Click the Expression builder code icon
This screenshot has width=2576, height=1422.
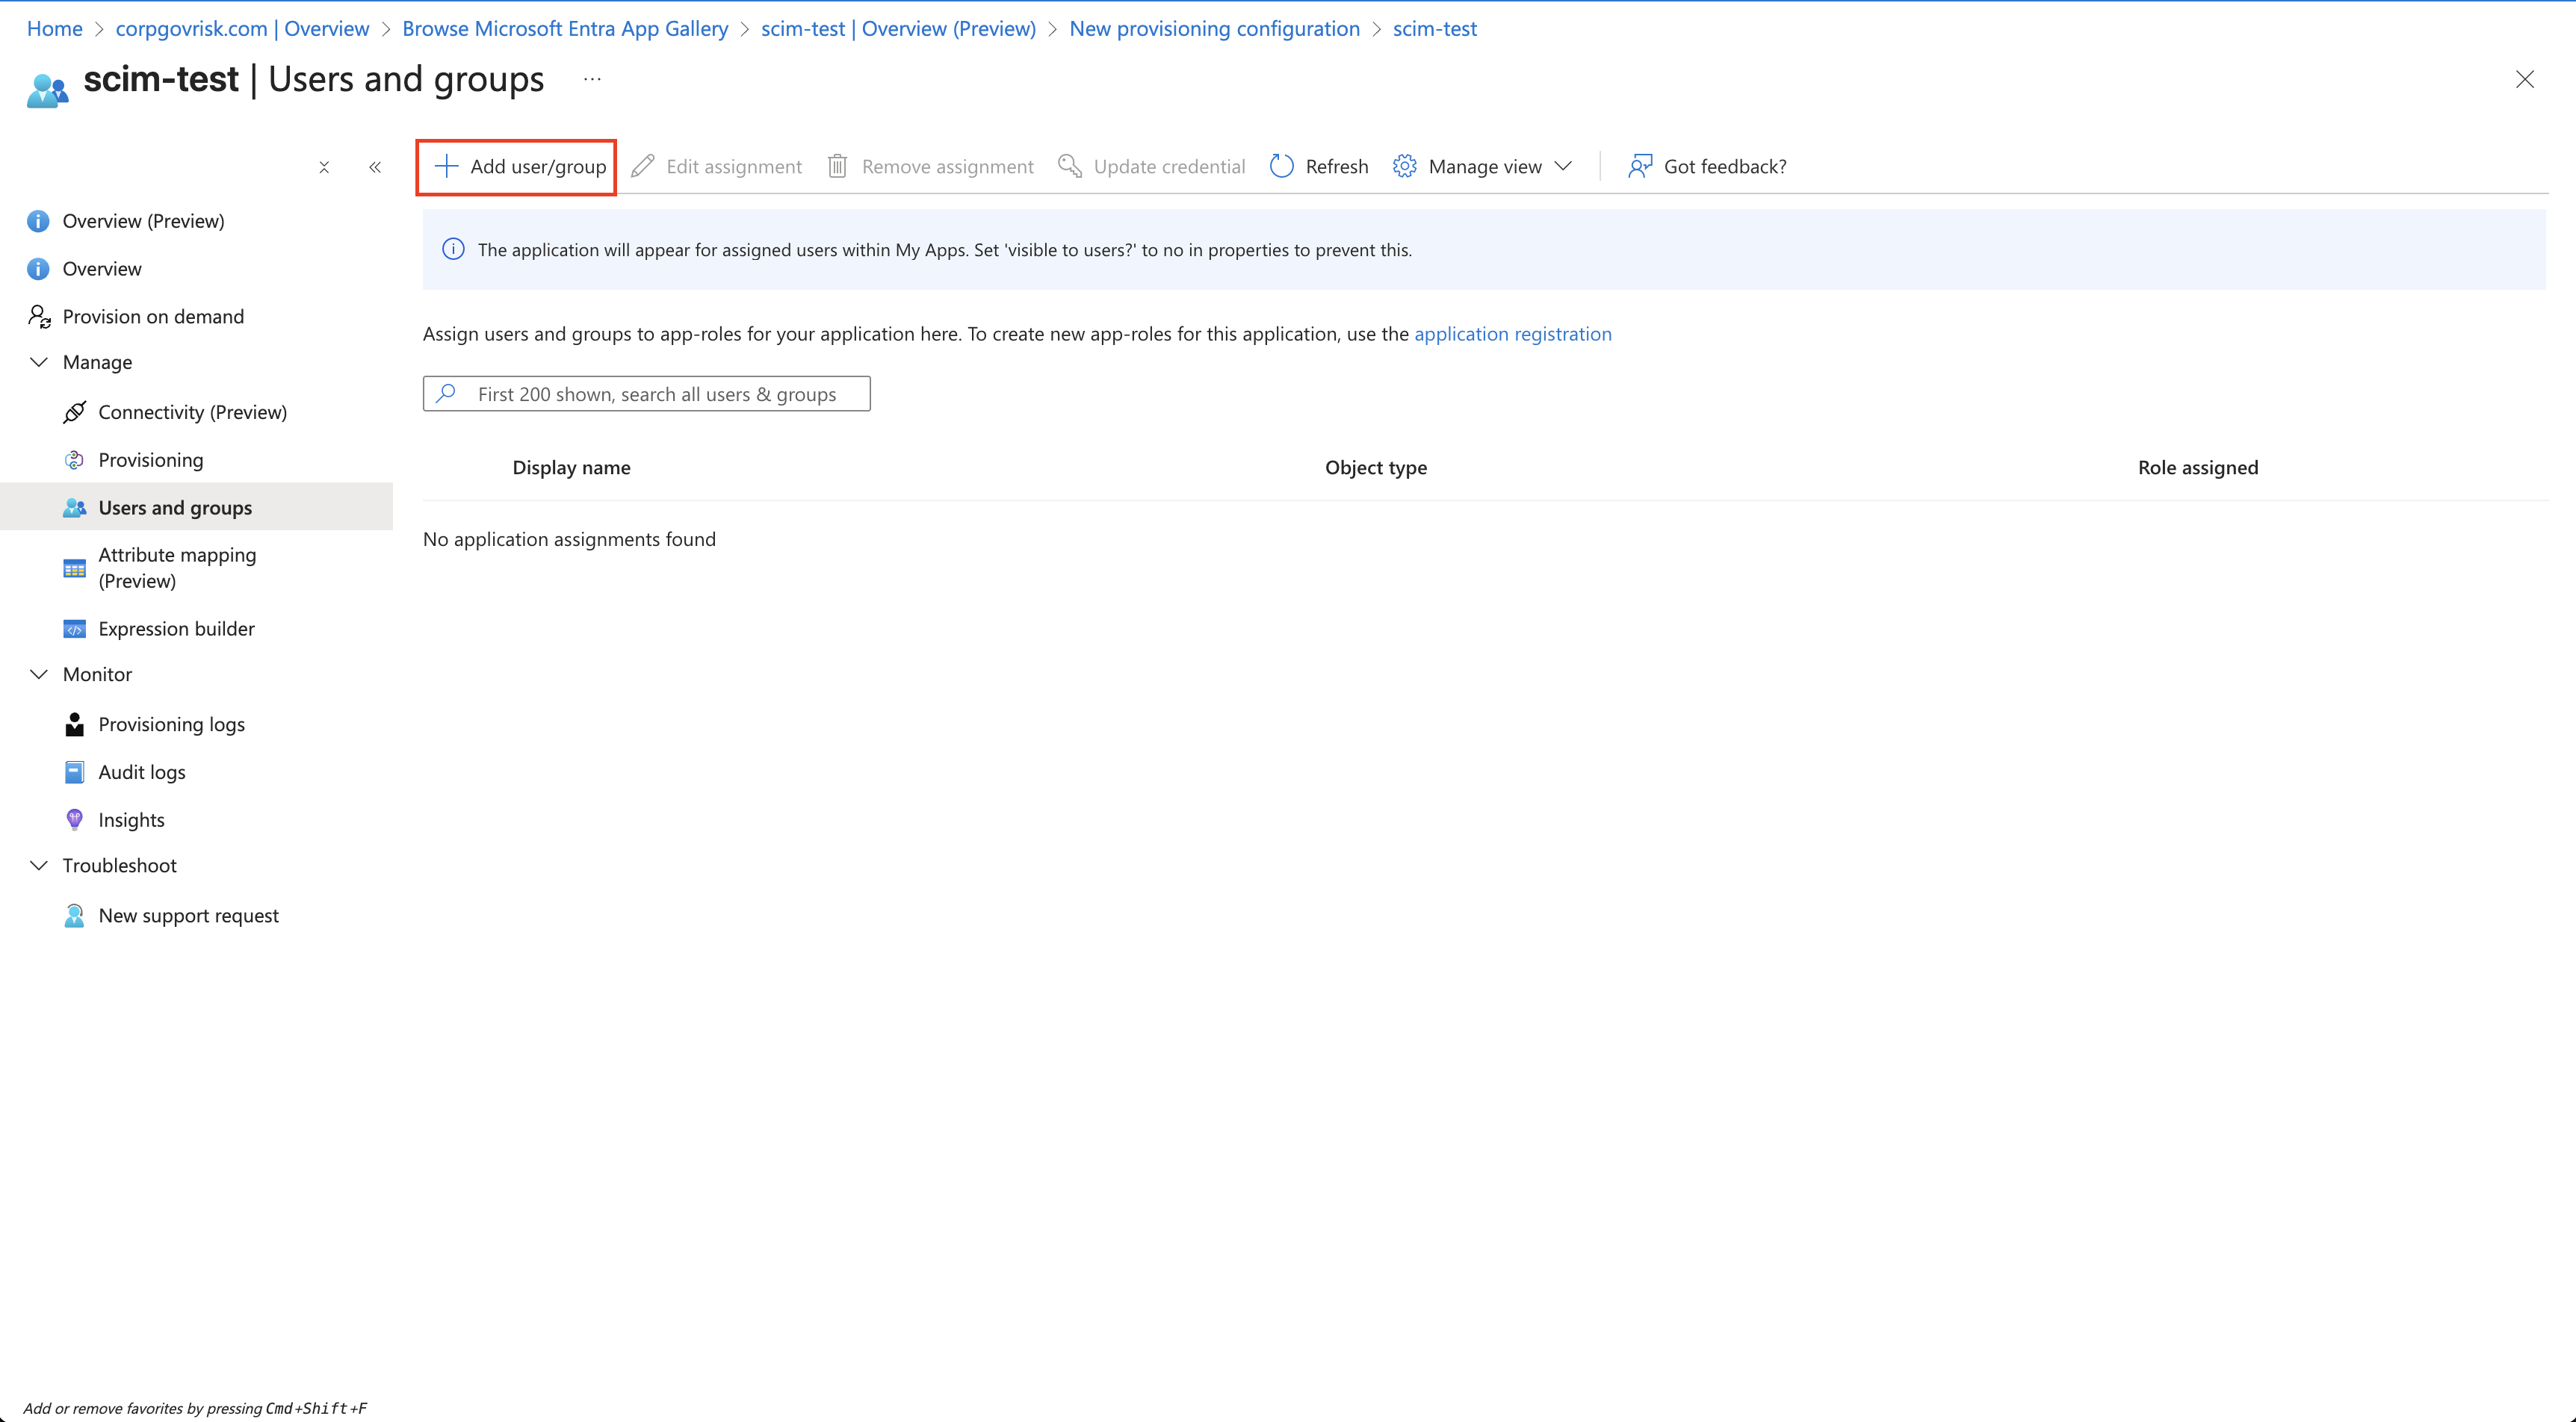pos(74,629)
